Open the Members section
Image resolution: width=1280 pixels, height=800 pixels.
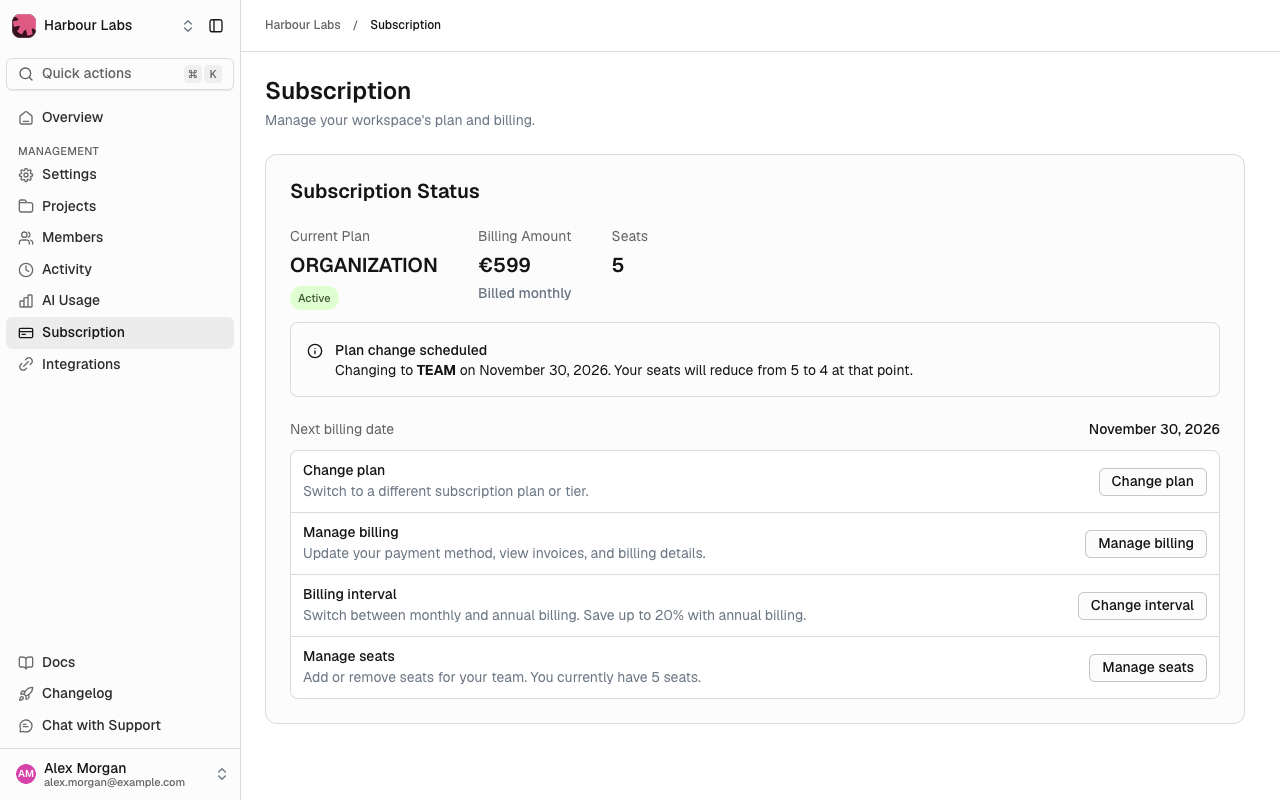120,238
